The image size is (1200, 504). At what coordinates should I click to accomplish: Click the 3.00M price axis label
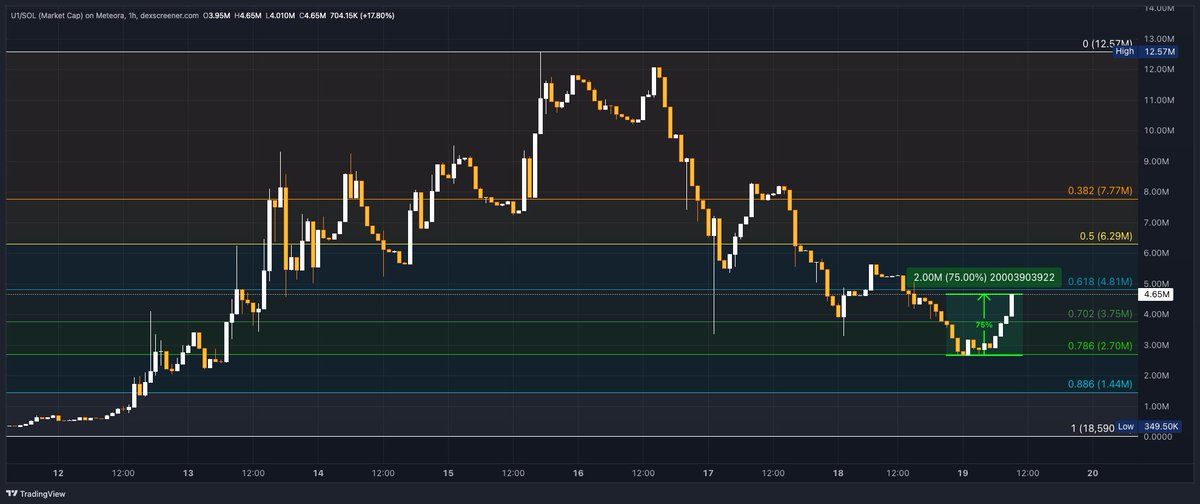[1158, 346]
